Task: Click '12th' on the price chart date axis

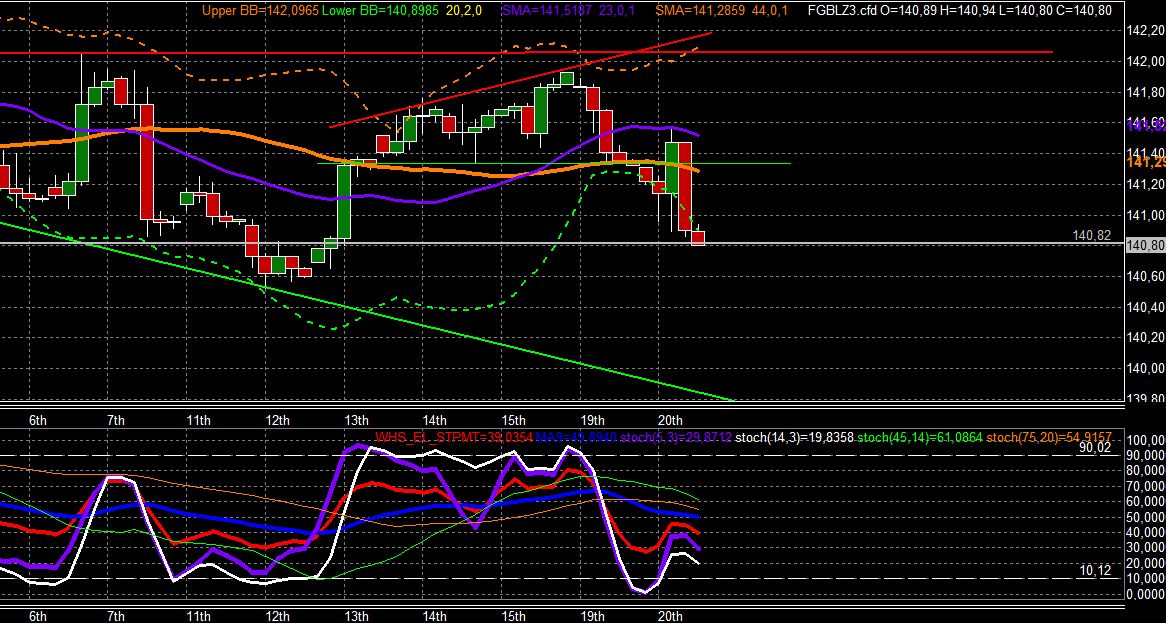Action: point(277,420)
